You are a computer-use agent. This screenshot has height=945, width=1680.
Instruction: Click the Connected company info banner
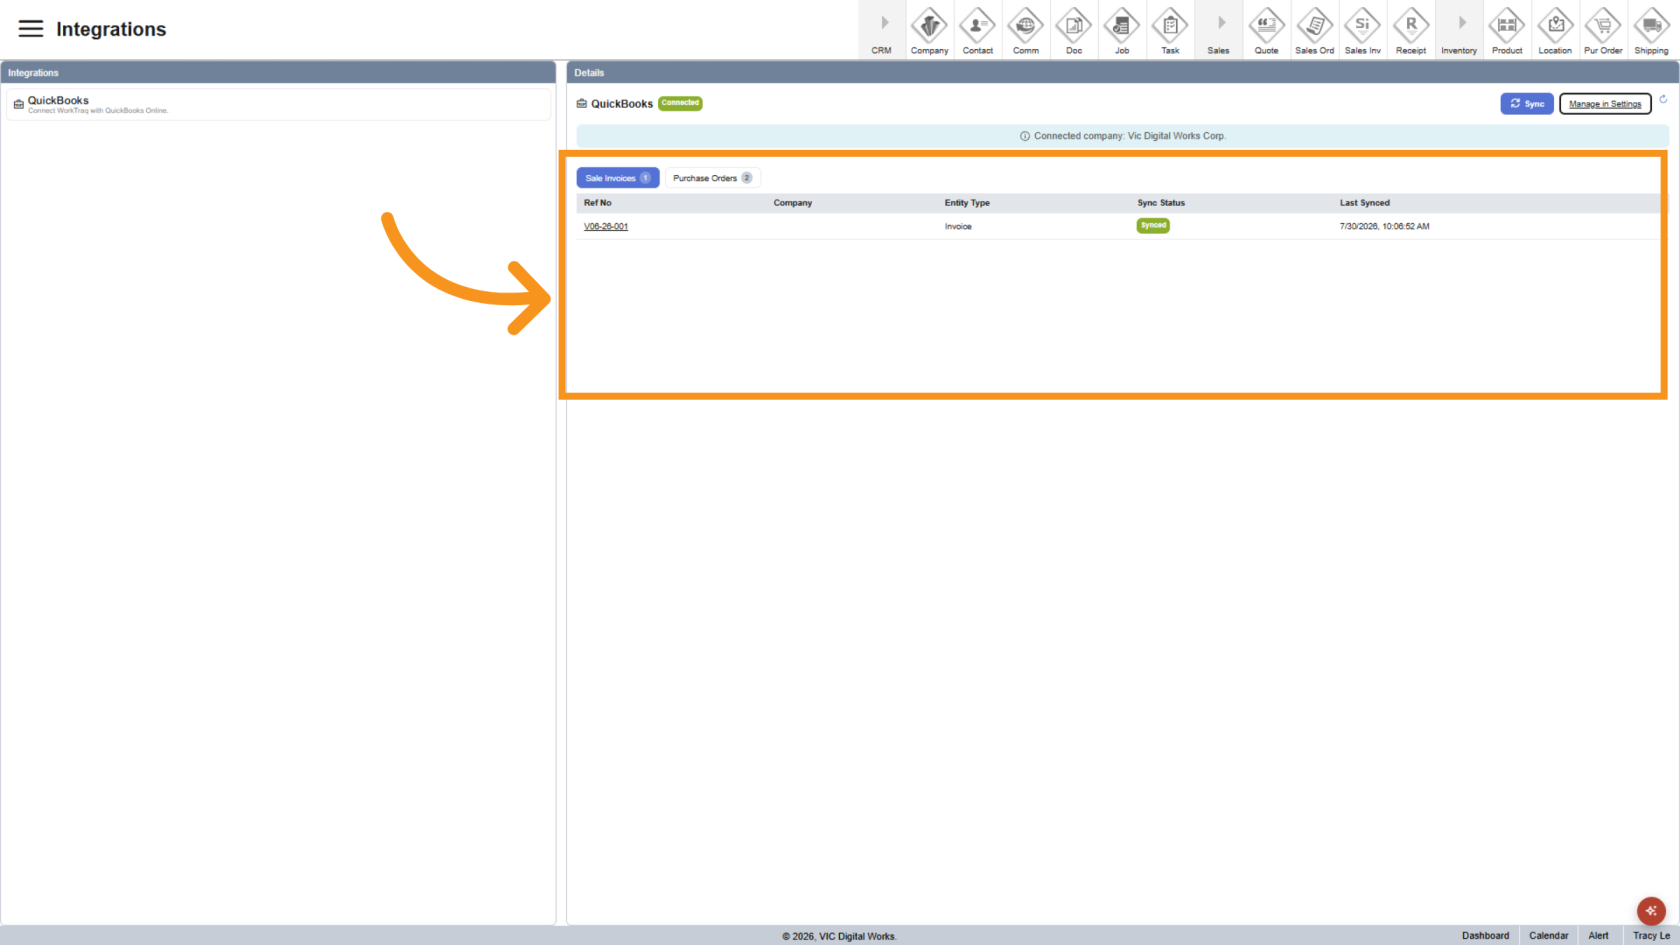tap(1122, 136)
